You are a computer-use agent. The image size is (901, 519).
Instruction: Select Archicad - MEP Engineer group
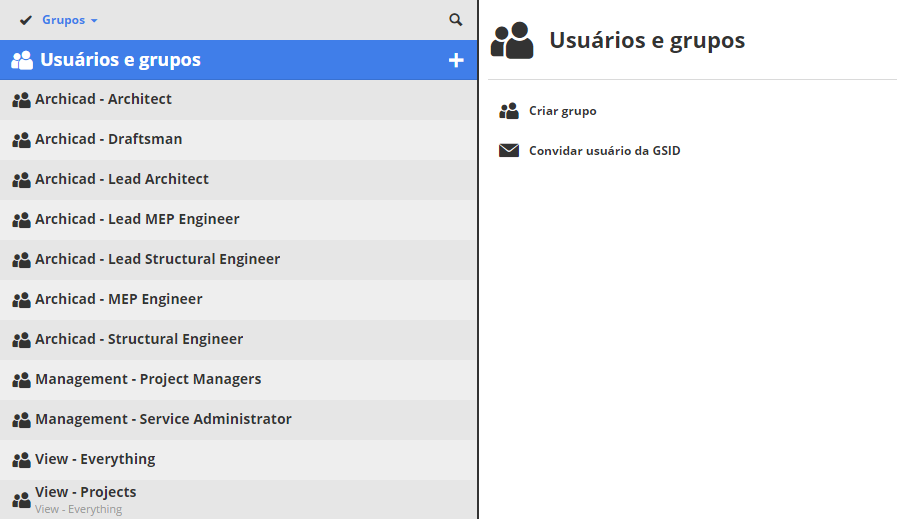(x=119, y=300)
